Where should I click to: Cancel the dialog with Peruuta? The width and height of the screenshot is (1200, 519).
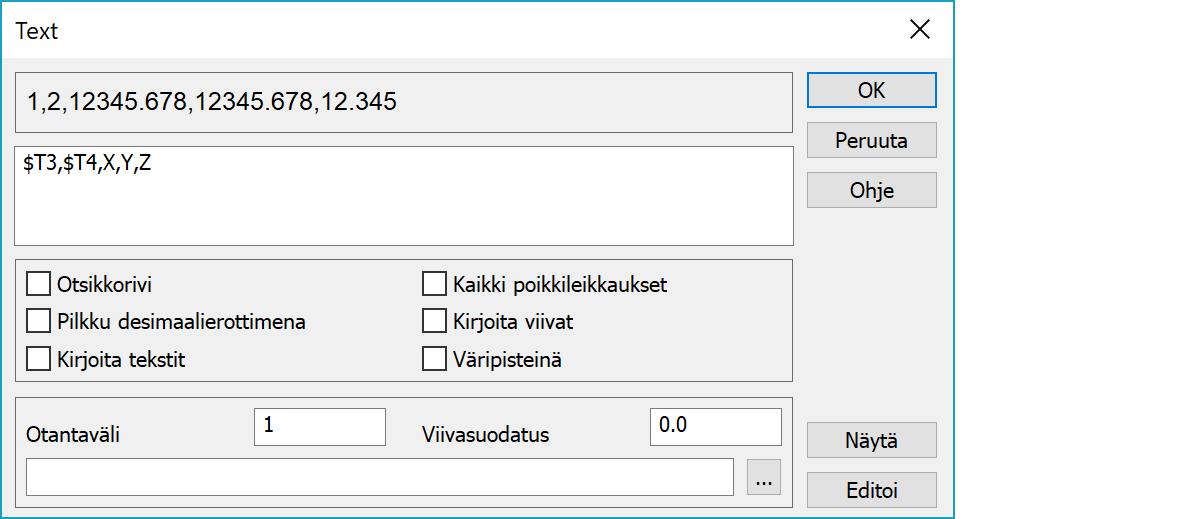click(x=871, y=141)
